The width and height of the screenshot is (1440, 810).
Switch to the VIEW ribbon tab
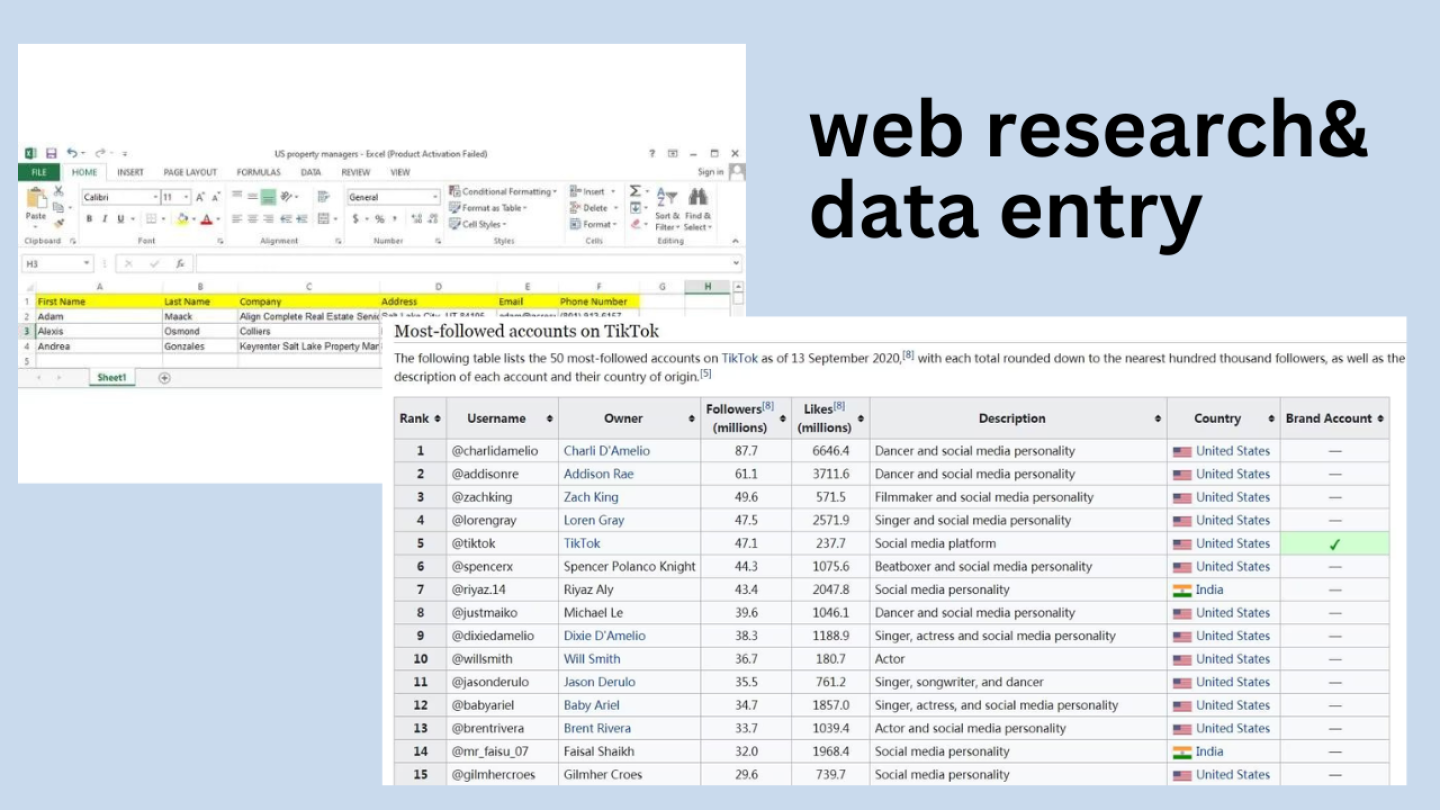pyautogui.click(x=400, y=172)
